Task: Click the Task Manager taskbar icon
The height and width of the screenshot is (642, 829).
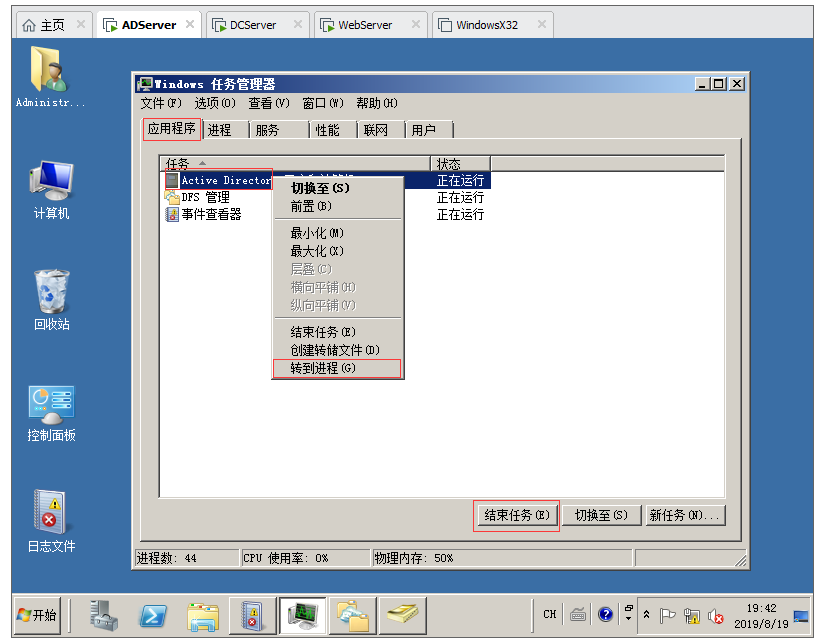Action: point(301,615)
